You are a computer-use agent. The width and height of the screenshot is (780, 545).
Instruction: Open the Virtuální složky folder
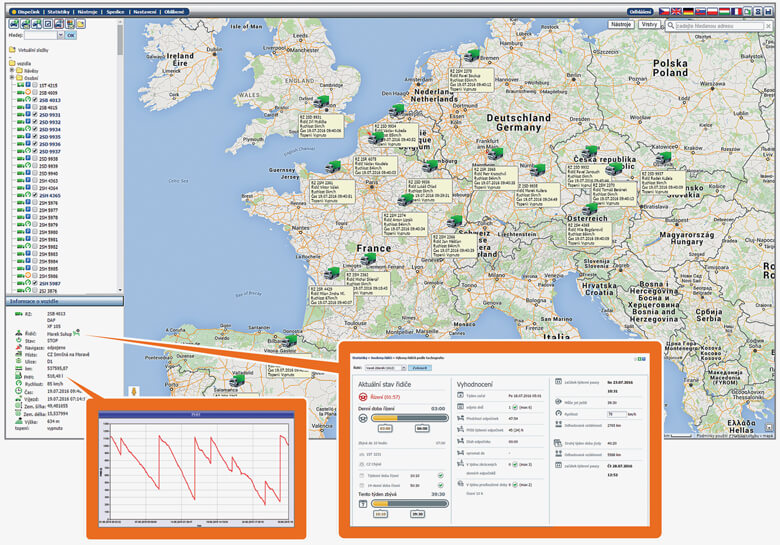click(29, 50)
